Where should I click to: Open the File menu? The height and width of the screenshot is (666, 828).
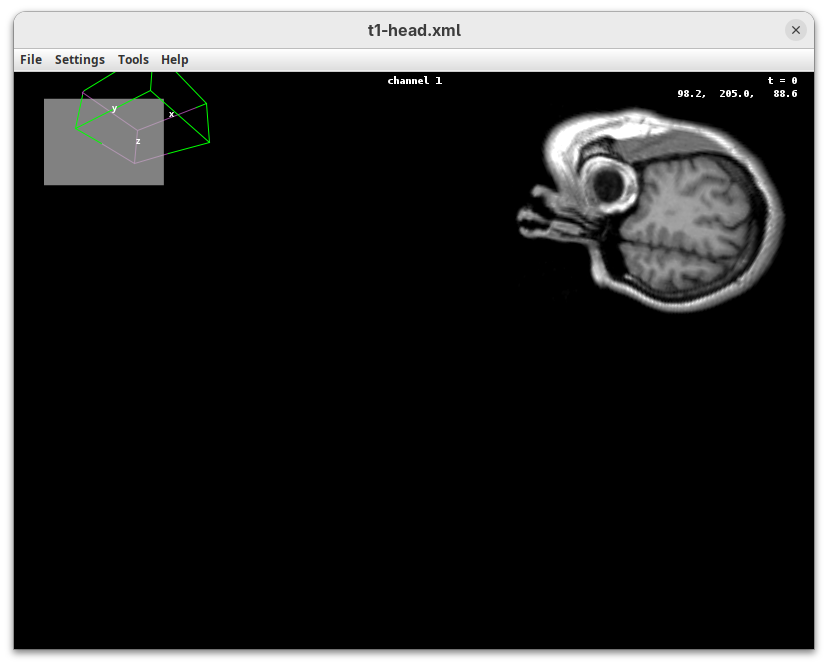[x=31, y=60]
